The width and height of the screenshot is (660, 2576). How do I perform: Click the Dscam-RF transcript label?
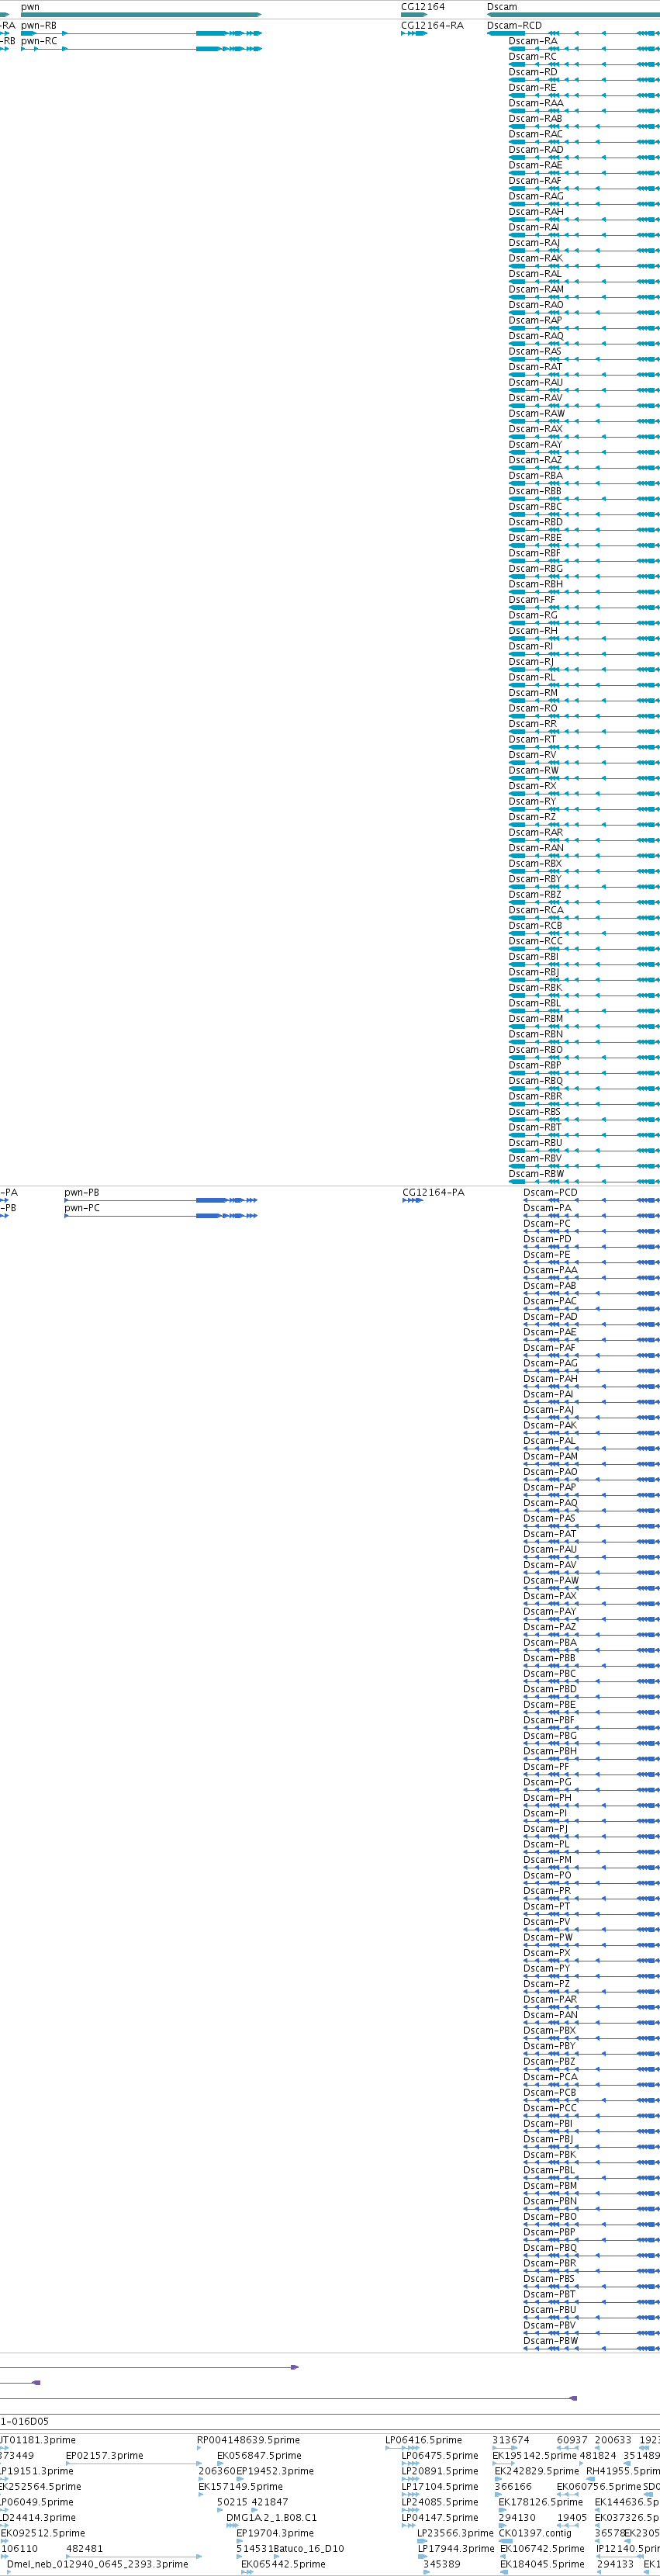tap(532, 600)
